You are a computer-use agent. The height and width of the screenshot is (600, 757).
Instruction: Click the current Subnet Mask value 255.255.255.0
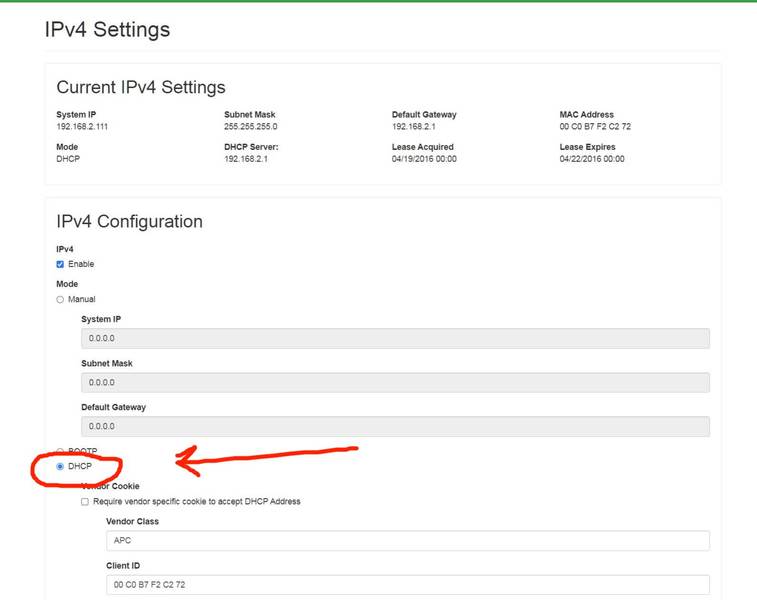(x=251, y=126)
